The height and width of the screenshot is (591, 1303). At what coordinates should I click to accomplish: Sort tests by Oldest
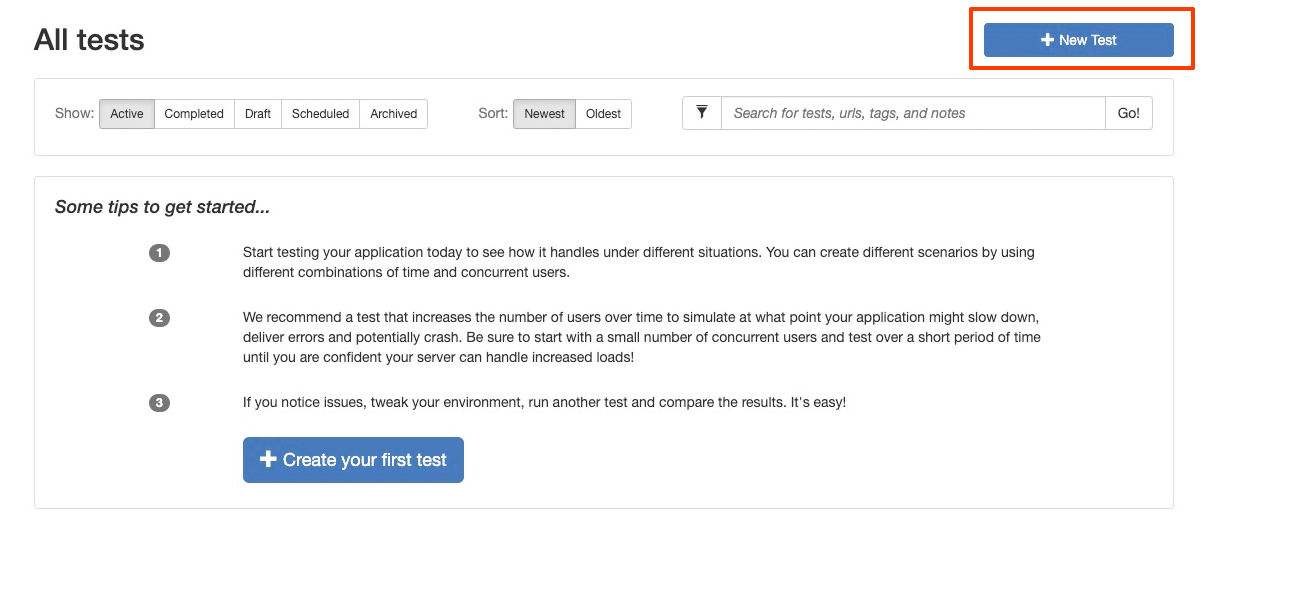coord(603,114)
